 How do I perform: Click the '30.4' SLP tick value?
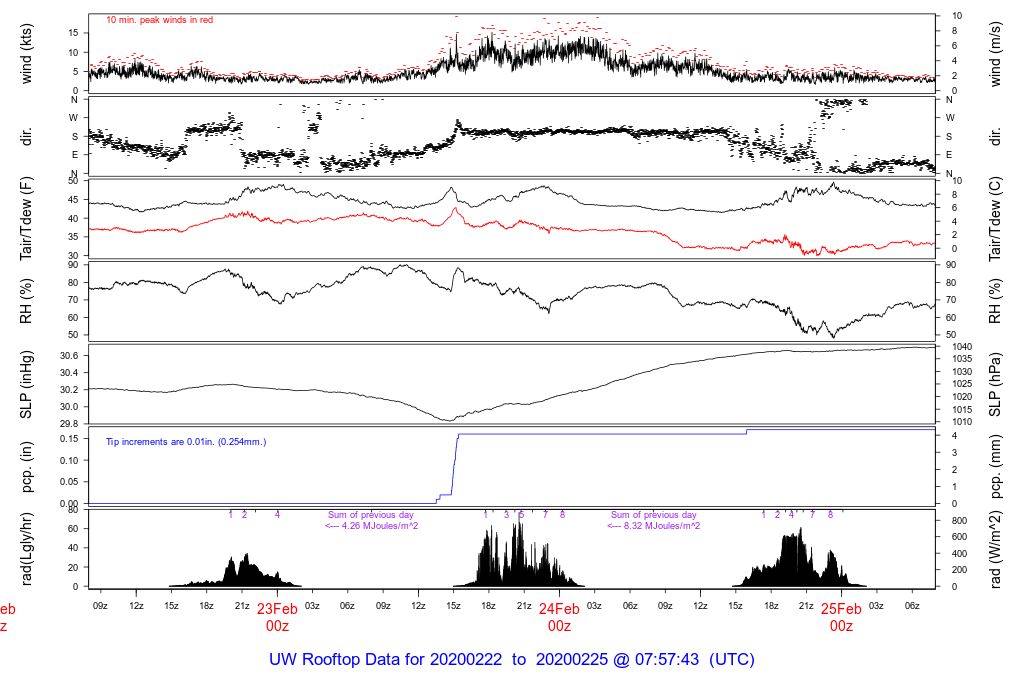point(69,373)
